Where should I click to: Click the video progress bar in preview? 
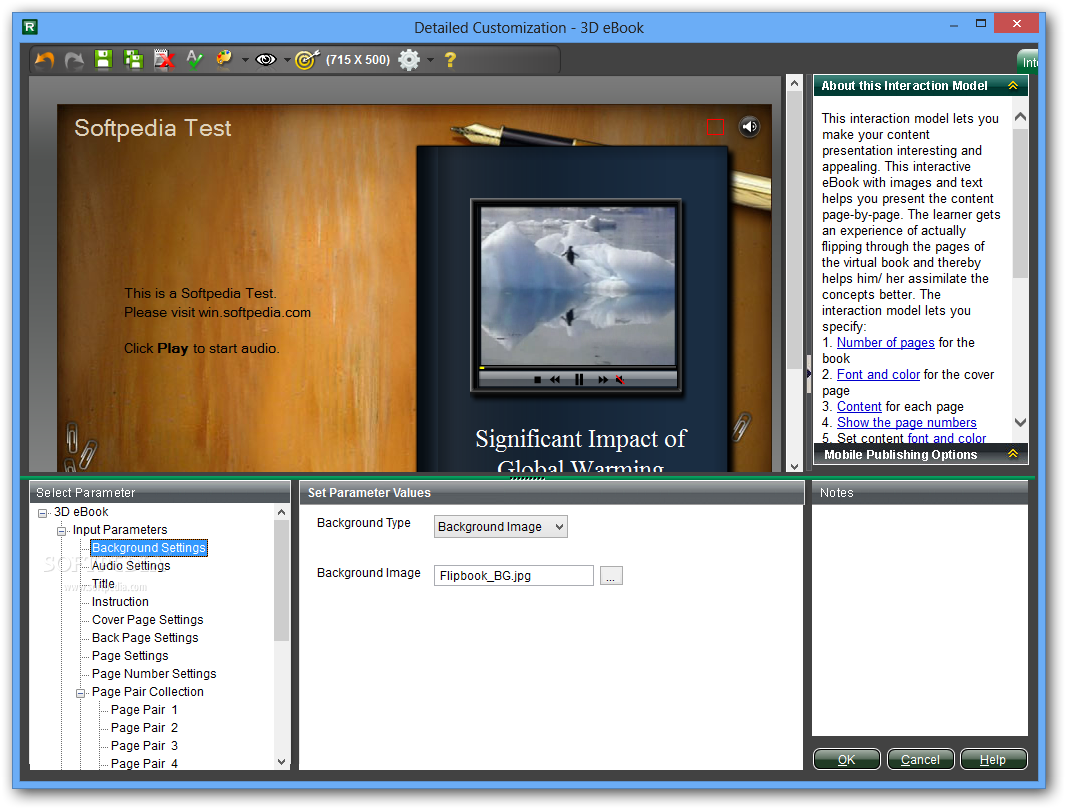pos(578,368)
